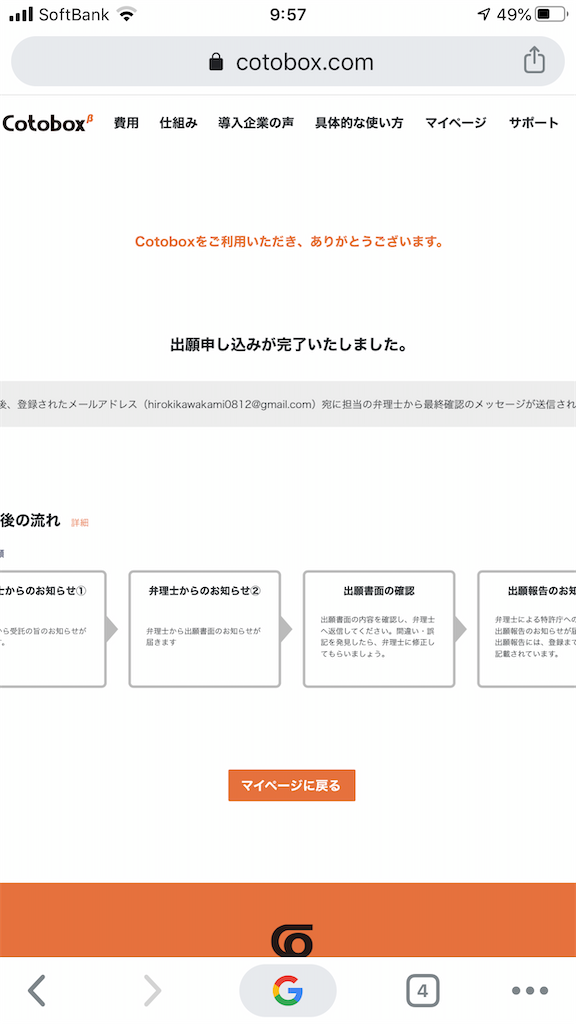Open the 具体的な使い方 menu item
The image size is (576, 1024).
[x=359, y=123]
